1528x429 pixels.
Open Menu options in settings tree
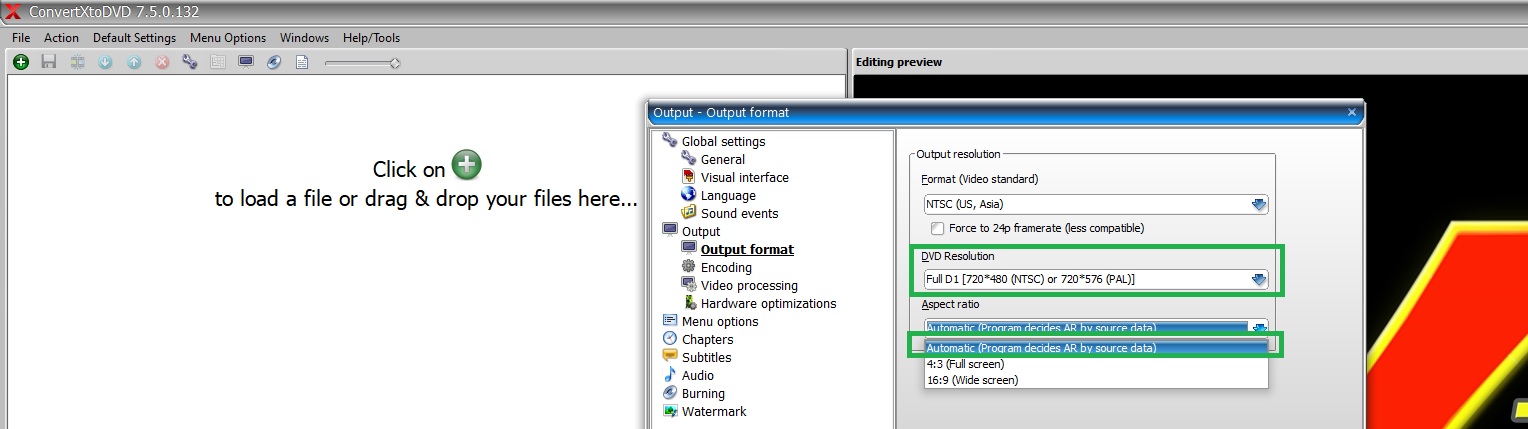[720, 321]
